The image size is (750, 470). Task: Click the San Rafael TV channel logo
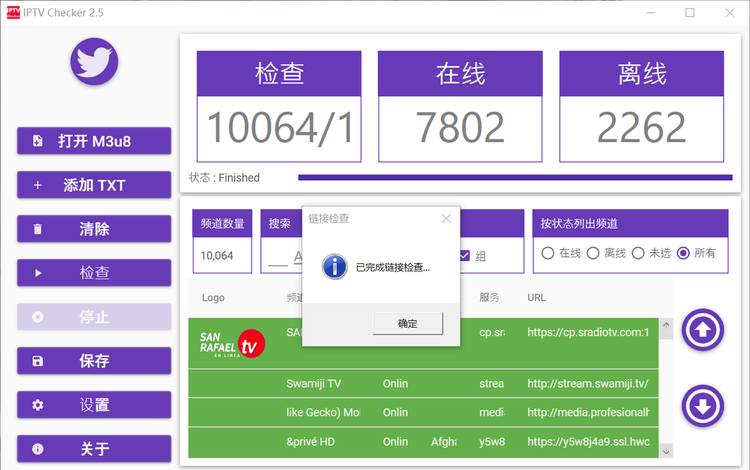[232, 344]
